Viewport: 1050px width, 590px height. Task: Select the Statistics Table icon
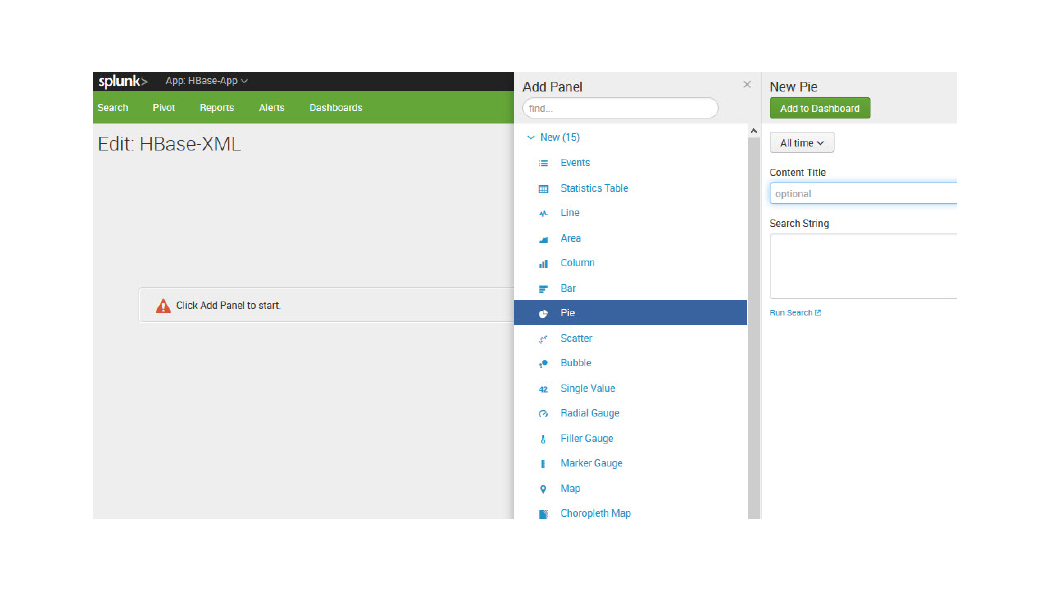[x=543, y=189]
